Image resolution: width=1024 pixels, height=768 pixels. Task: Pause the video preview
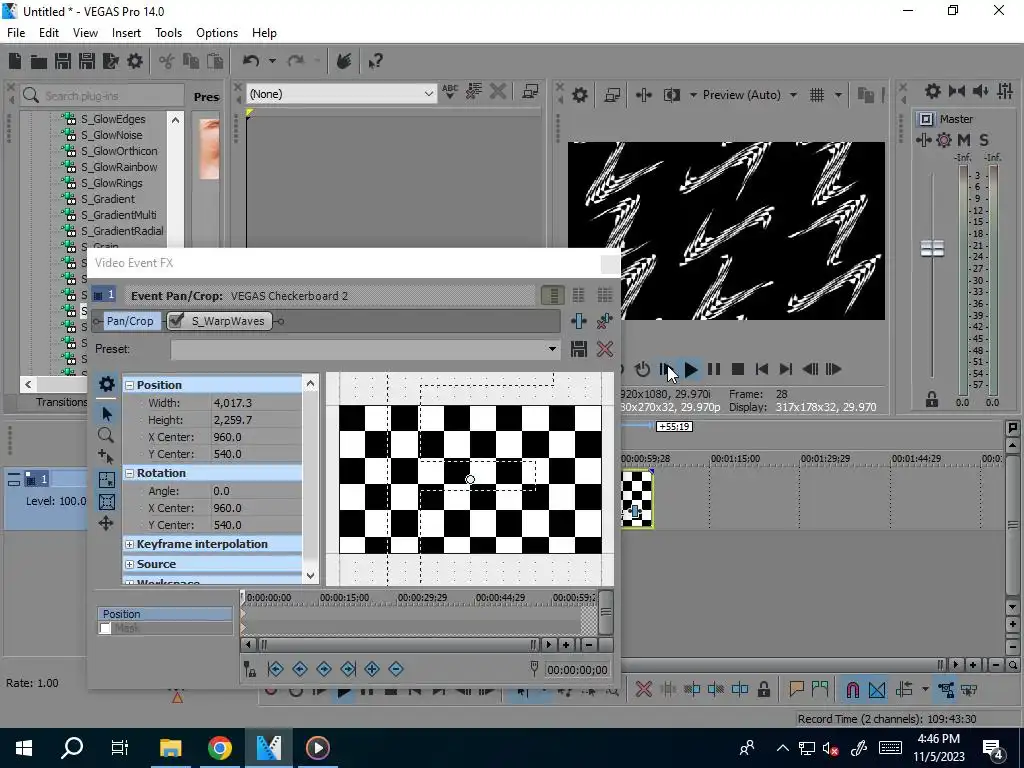coord(714,370)
